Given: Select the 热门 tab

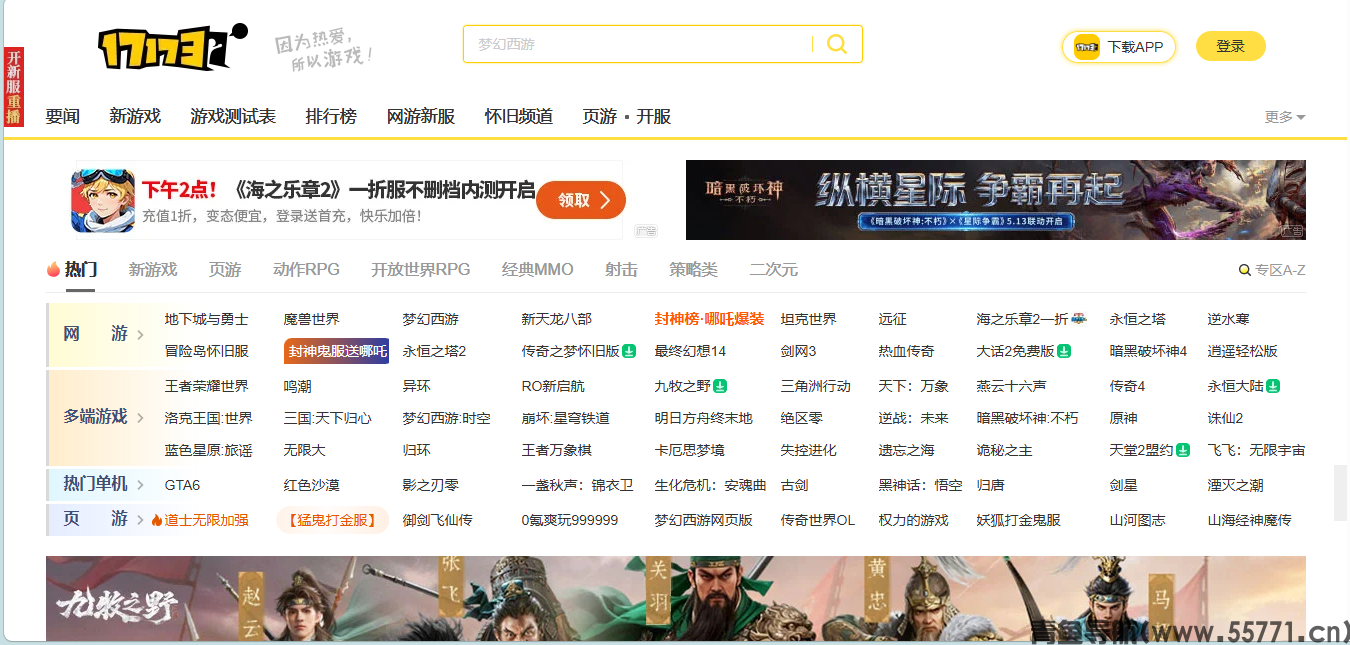Looking at the screenshot, I should tap(81, 270).
